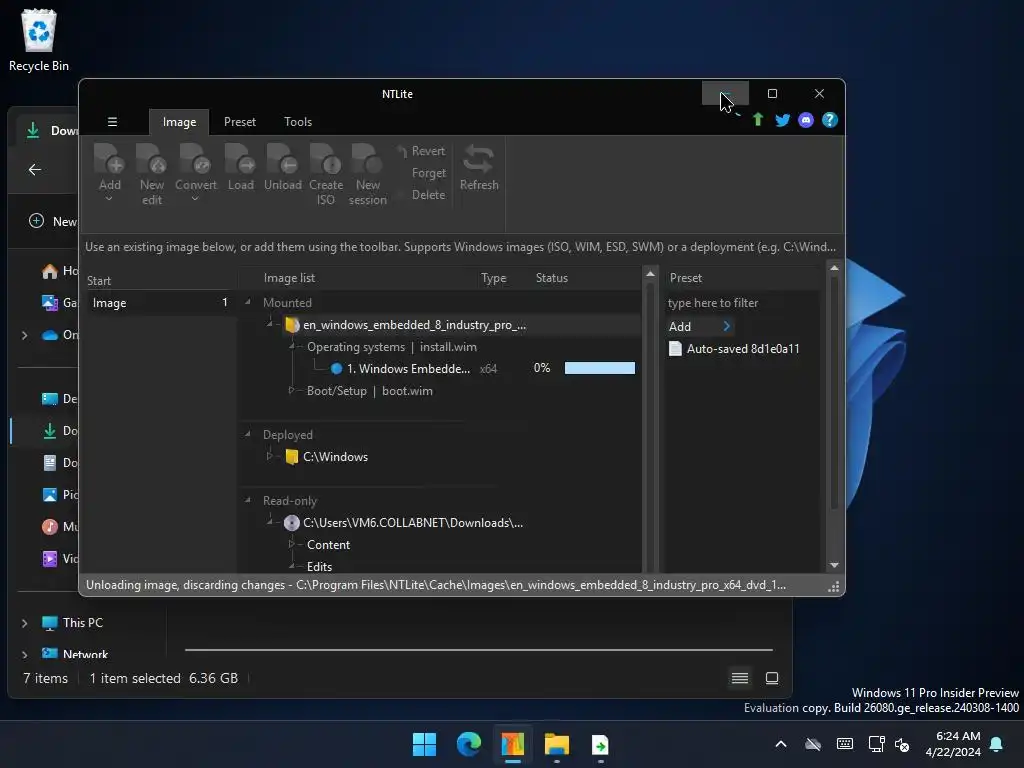This screenshot has height=768, width=1024.
Task: Click the New edit toolbar icon
Action: (152, 160)
